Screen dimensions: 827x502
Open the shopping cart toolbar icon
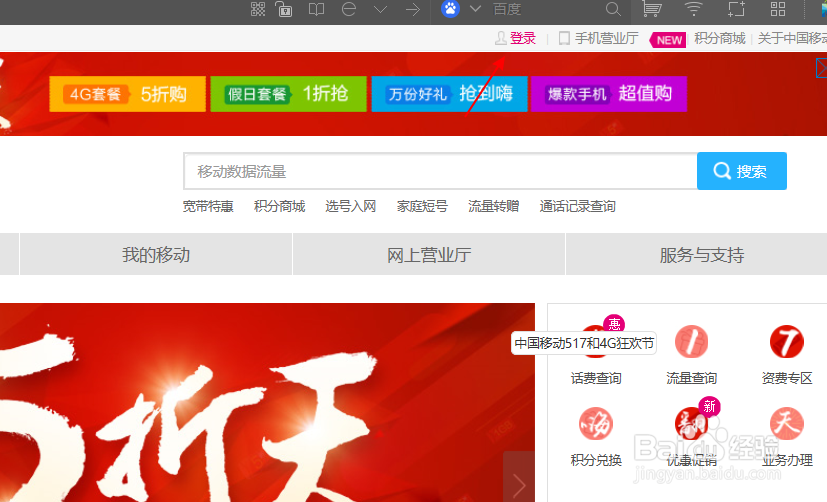point(651,9)
